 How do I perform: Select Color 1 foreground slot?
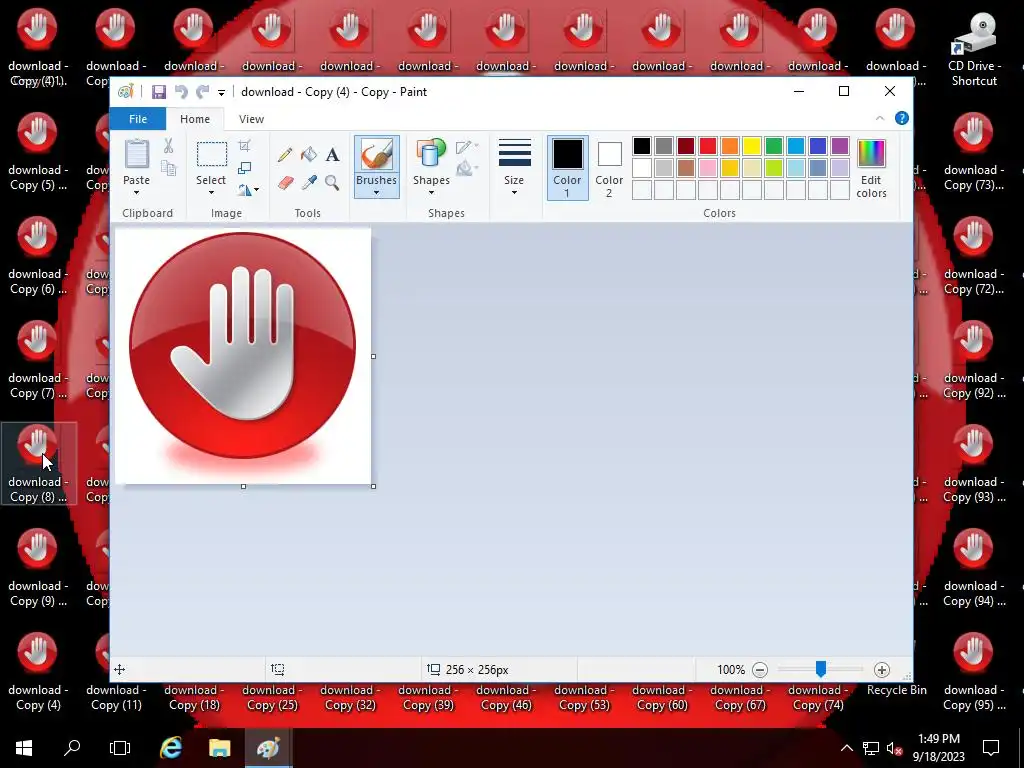[x=568, y=168]
